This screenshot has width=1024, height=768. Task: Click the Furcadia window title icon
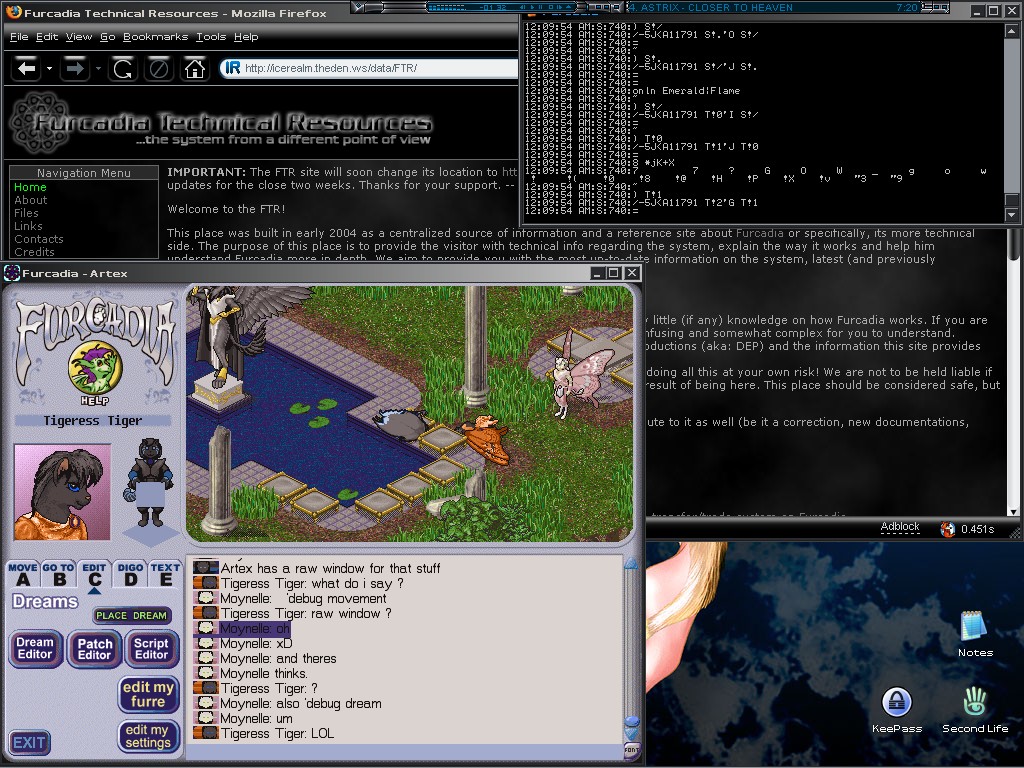(x=12, y=273)
